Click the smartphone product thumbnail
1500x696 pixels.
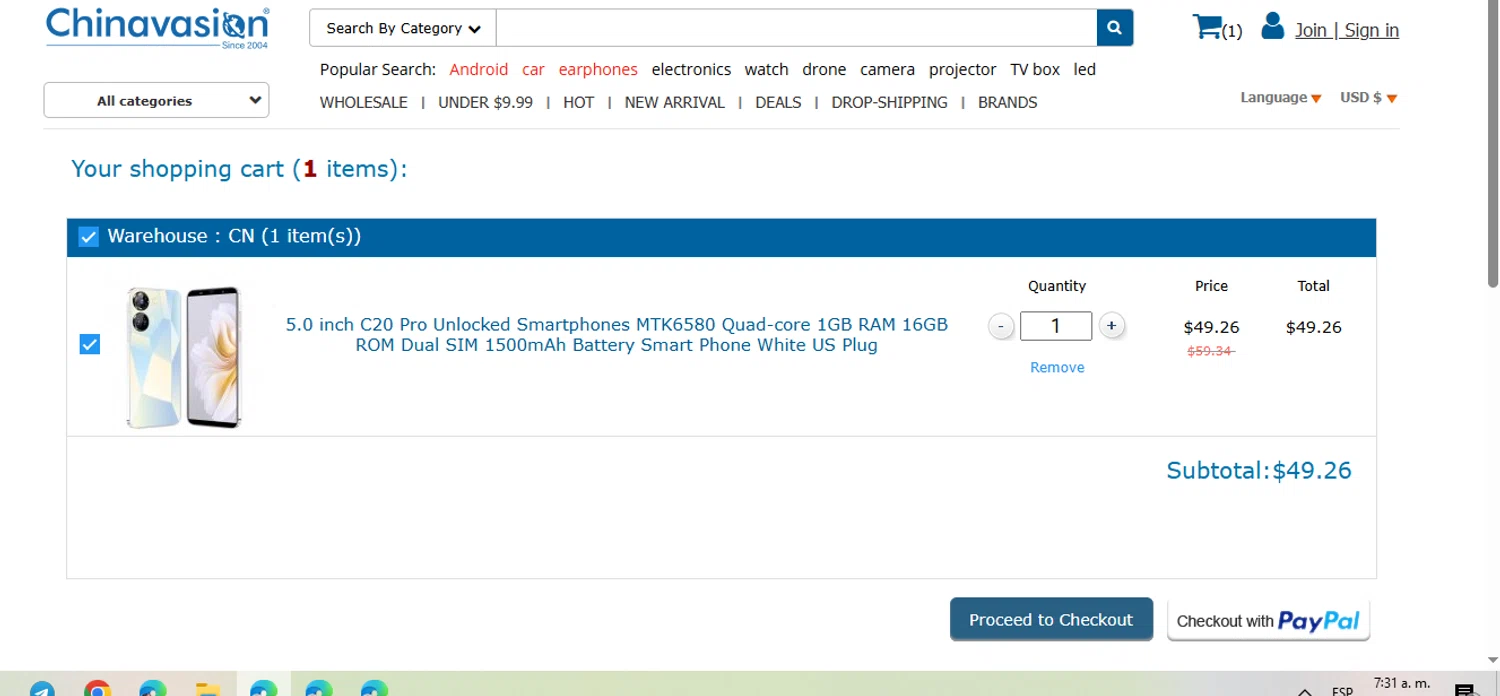(184, 358)
